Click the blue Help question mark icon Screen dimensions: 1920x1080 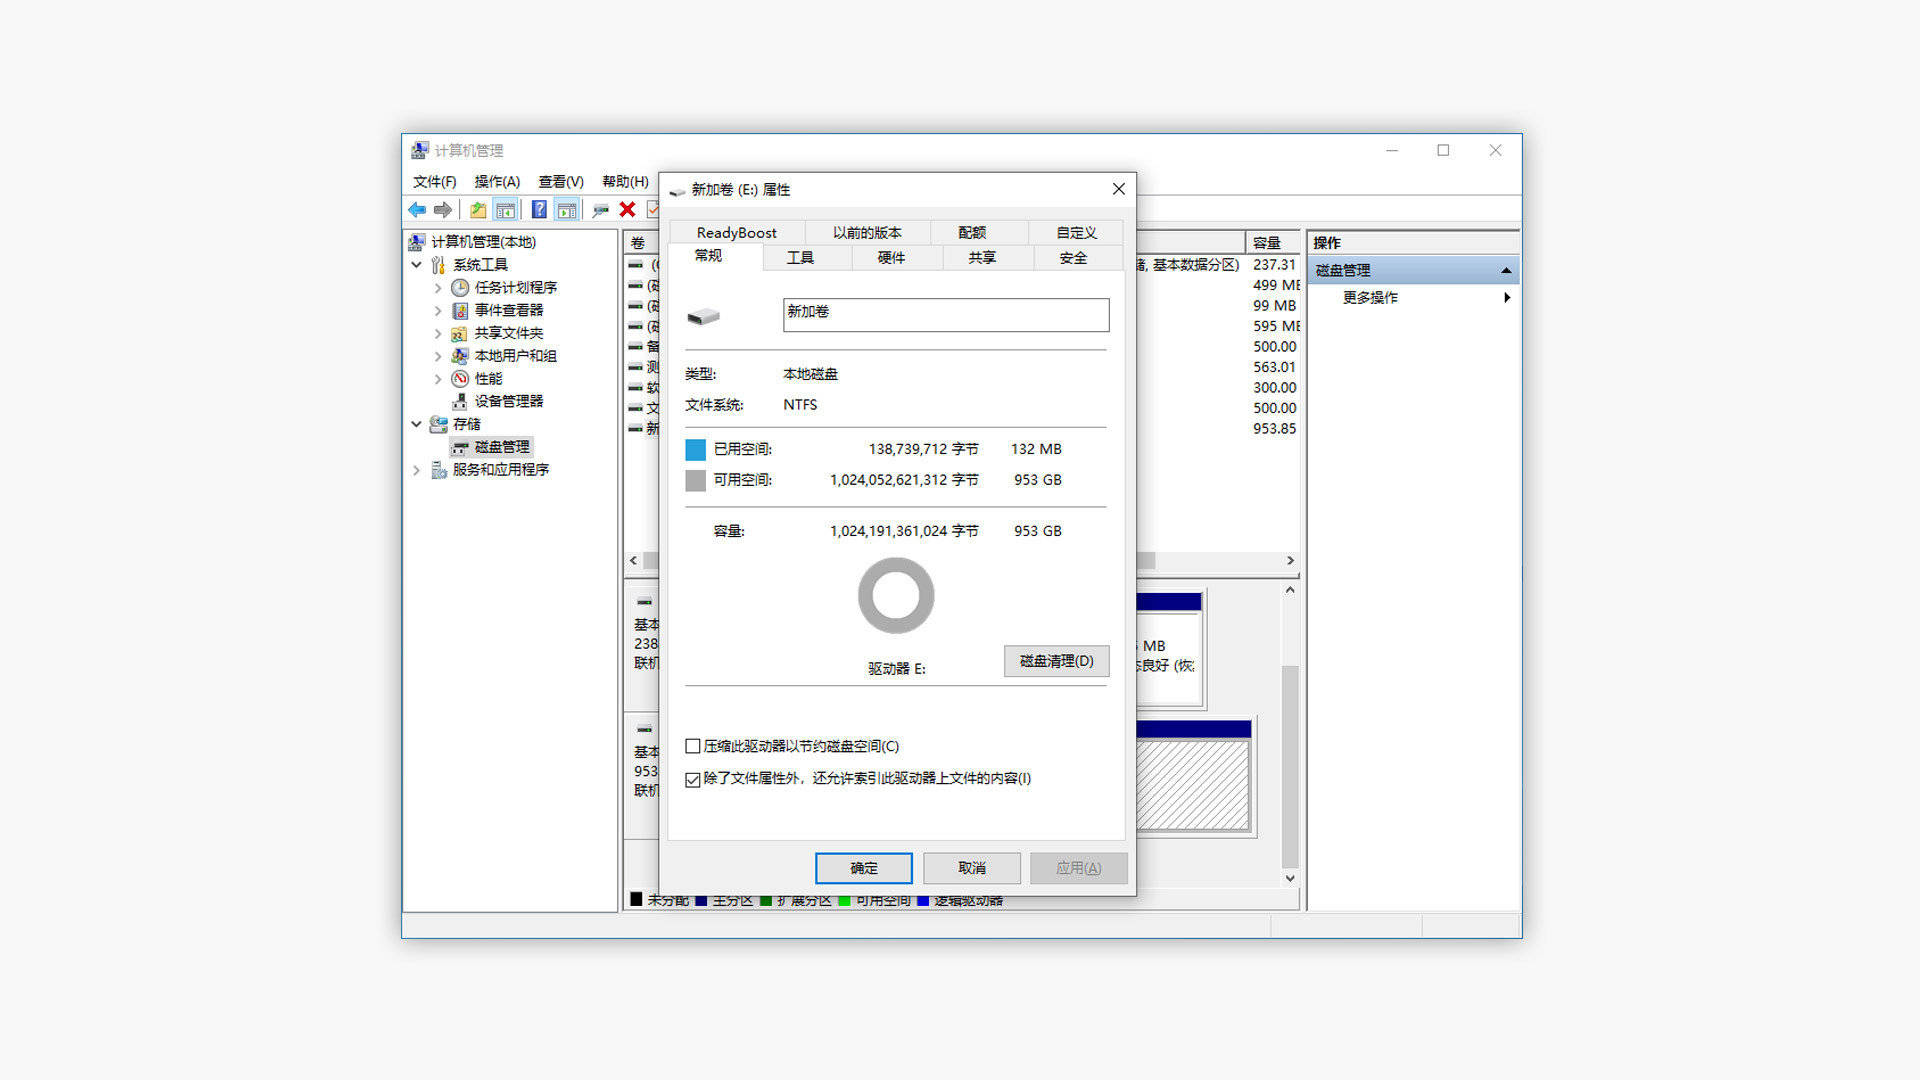539,210
